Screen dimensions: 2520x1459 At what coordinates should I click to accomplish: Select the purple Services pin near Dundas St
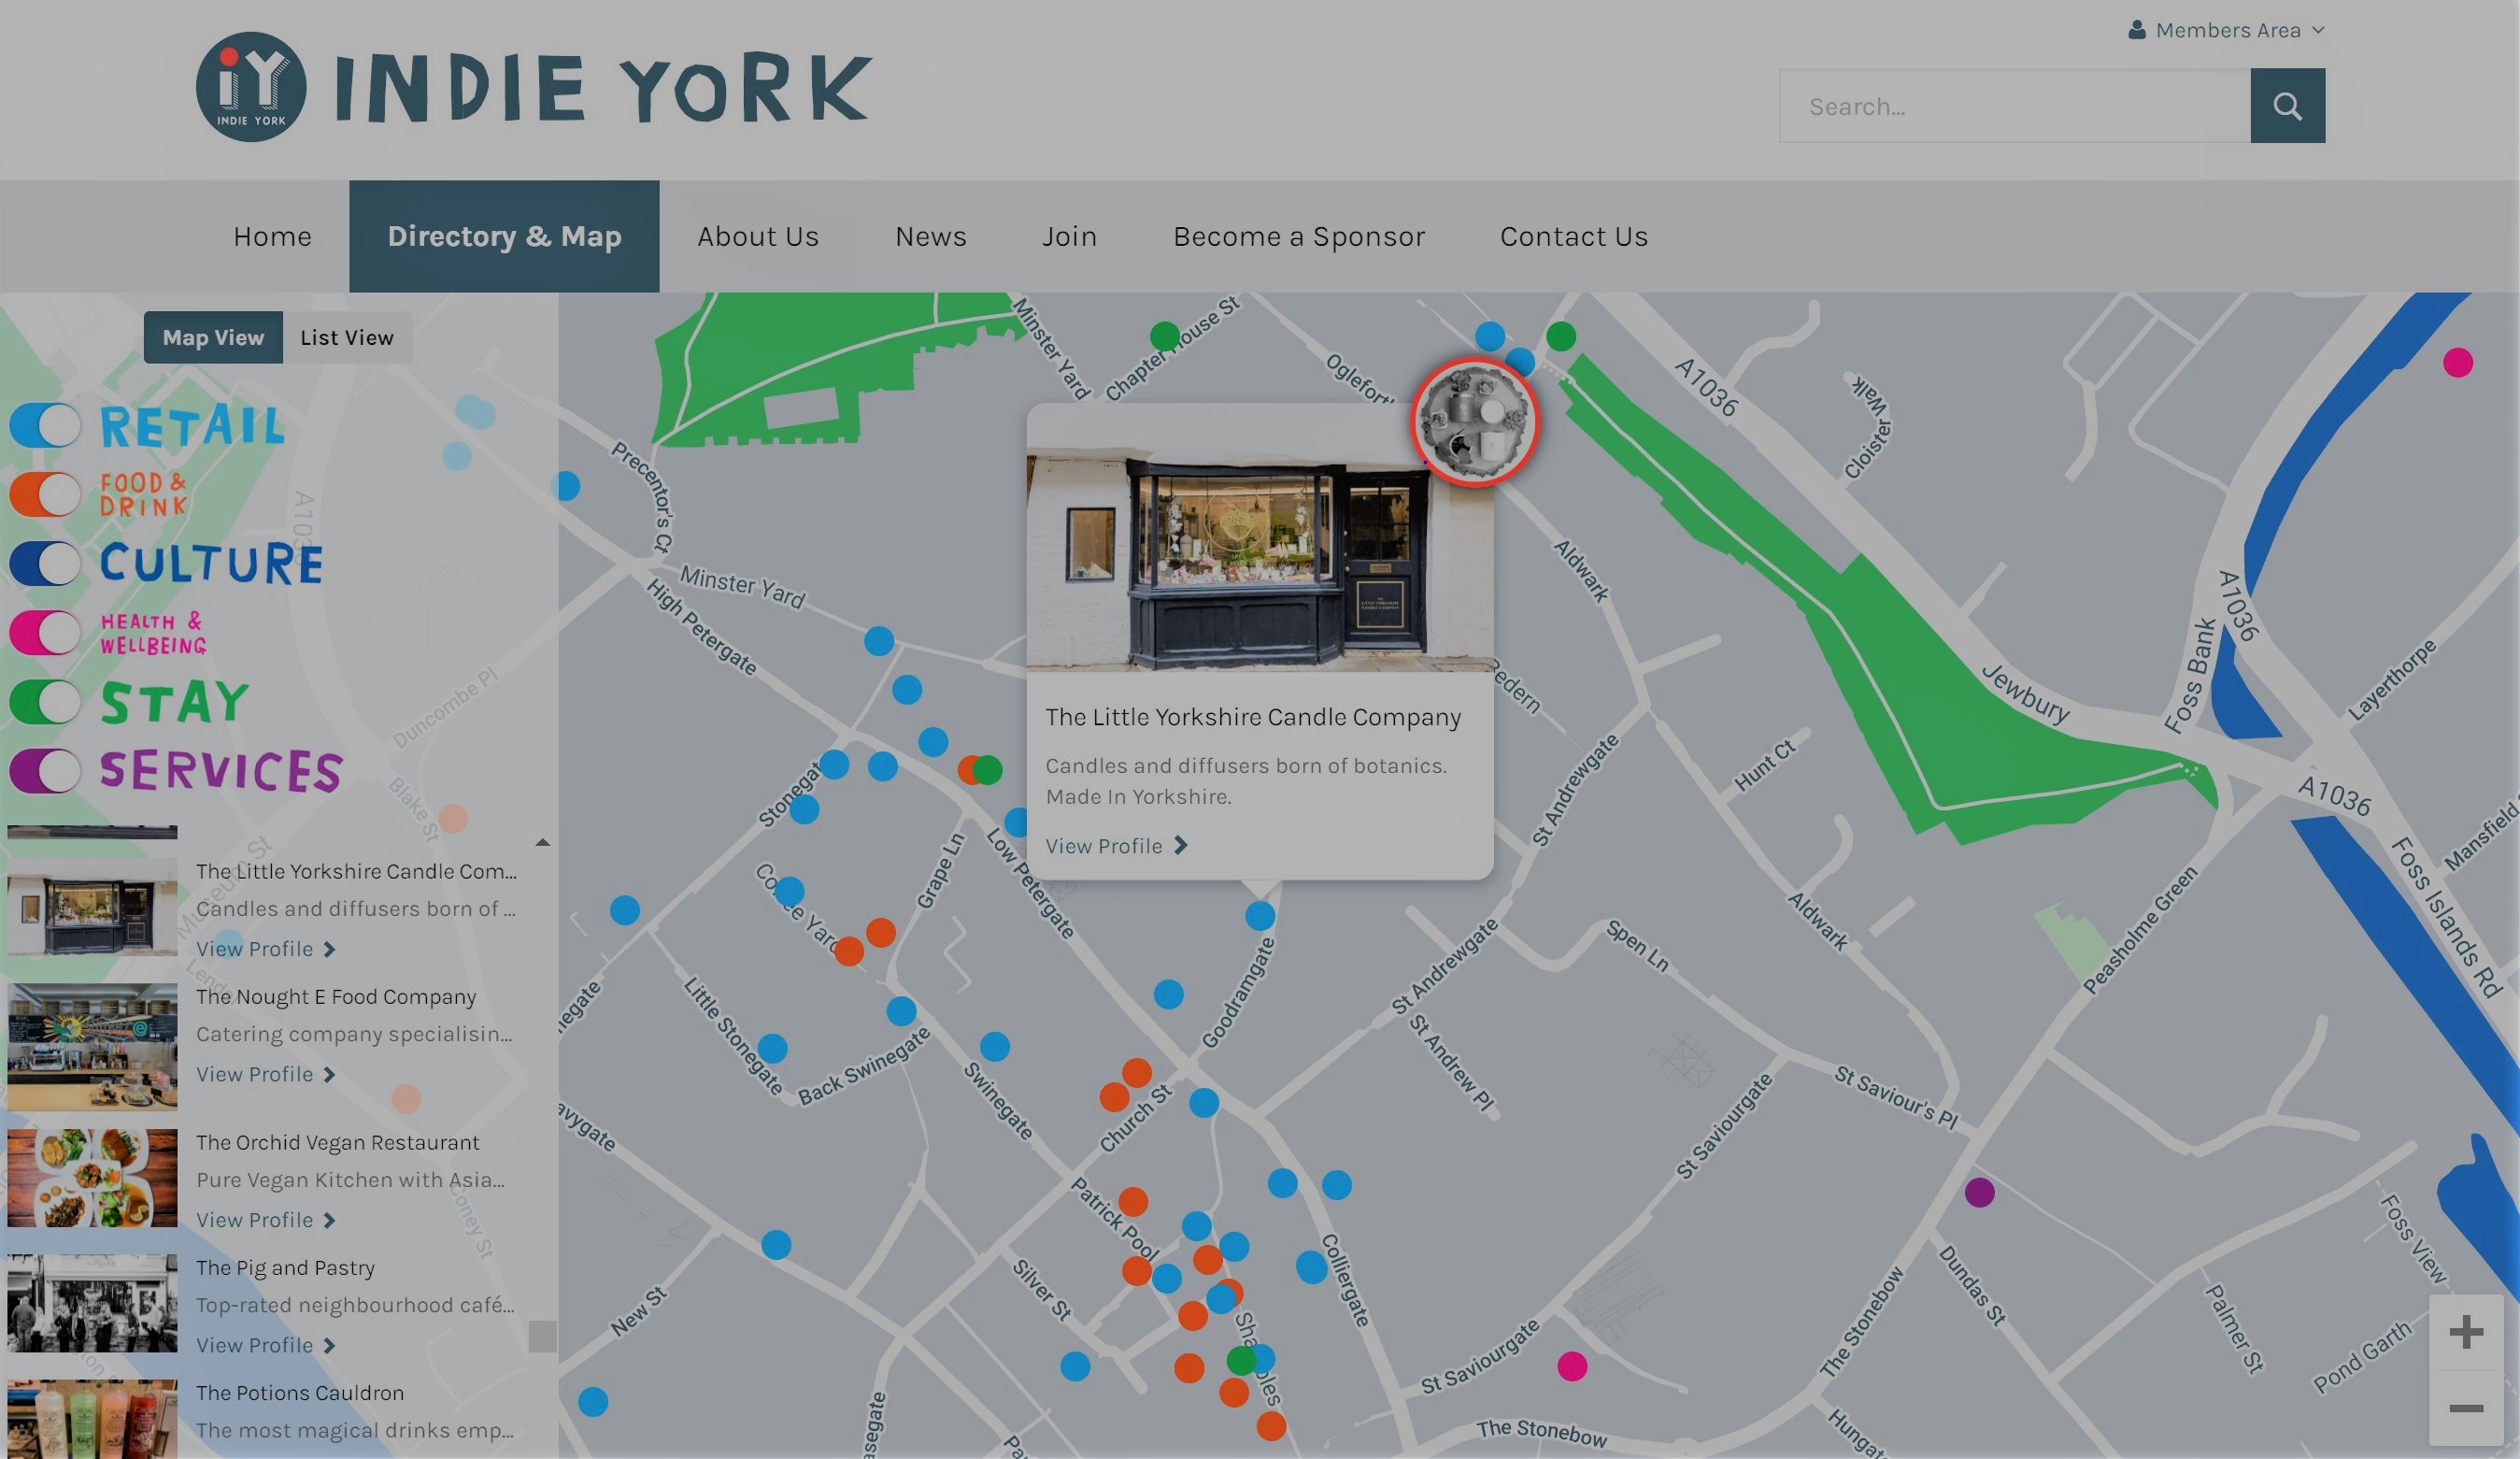click(x=1980, y=1192)
